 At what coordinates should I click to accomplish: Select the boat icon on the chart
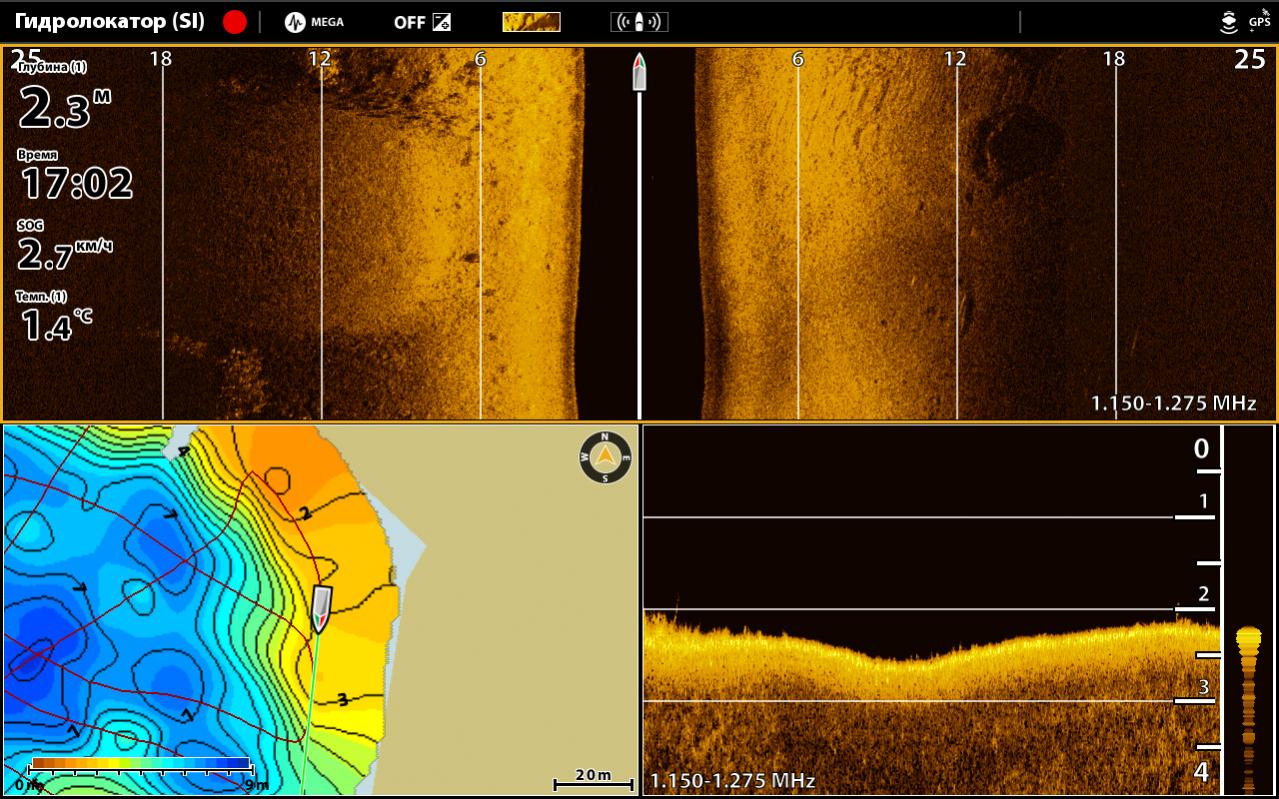[321, 608]
